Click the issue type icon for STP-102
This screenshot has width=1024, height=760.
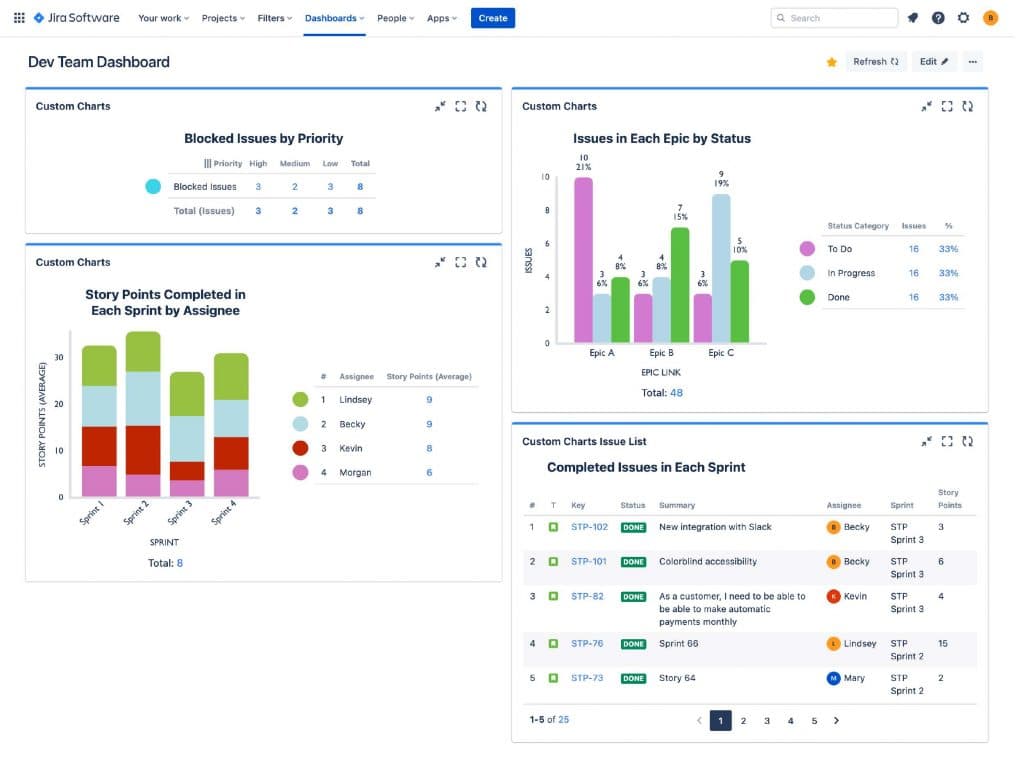pos(553,527)
